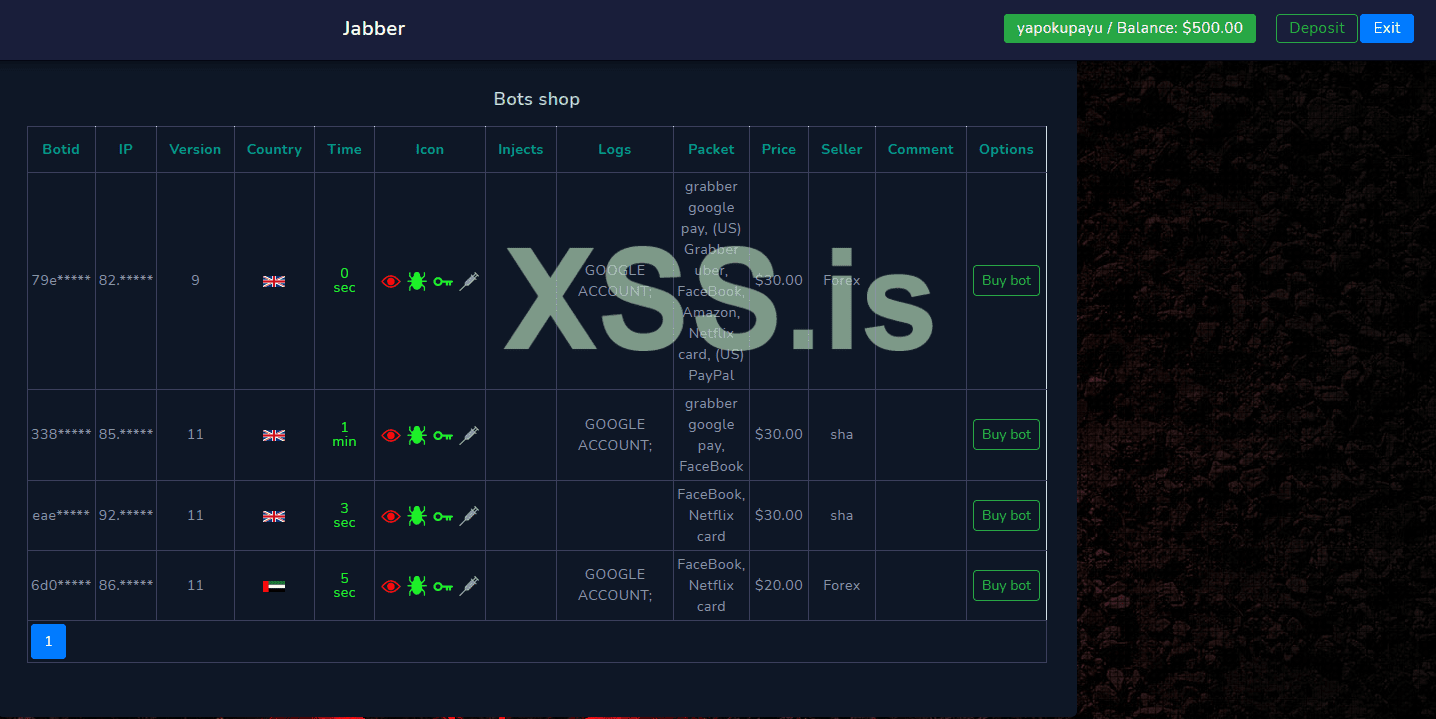
Task: Click the syringe icon in row 79e*****
Action: coord(469,281)
